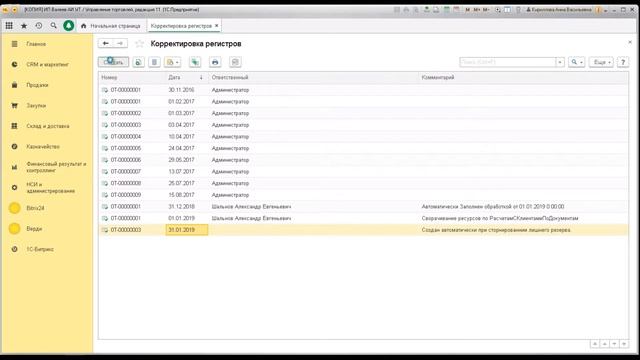This screenshot has width=640, height=360.
Task: Close the Корректировка регистров form
Action: pos(630,42)
